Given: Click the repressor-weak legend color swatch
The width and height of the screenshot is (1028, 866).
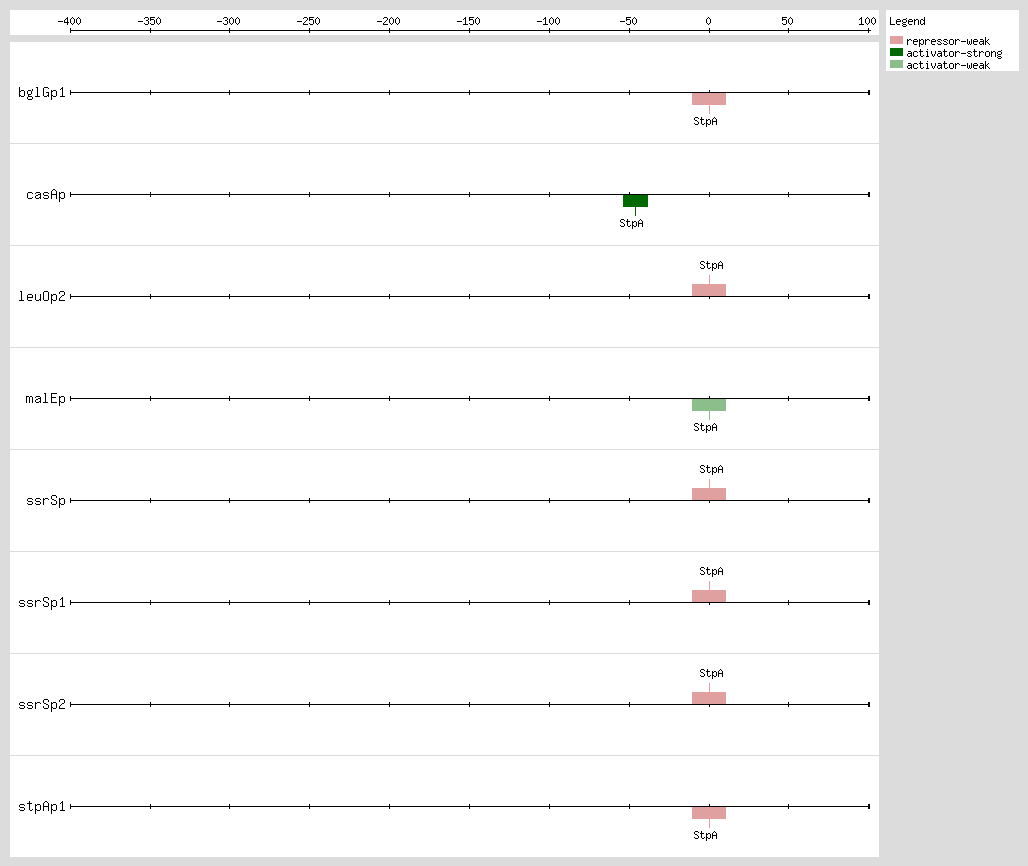Looking at the screenshot, I should point(896,41).
